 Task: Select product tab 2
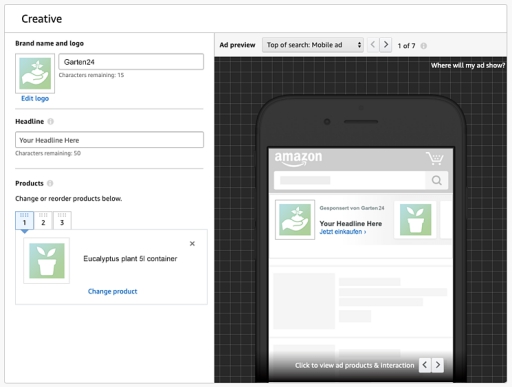click(x=43, y=220)
